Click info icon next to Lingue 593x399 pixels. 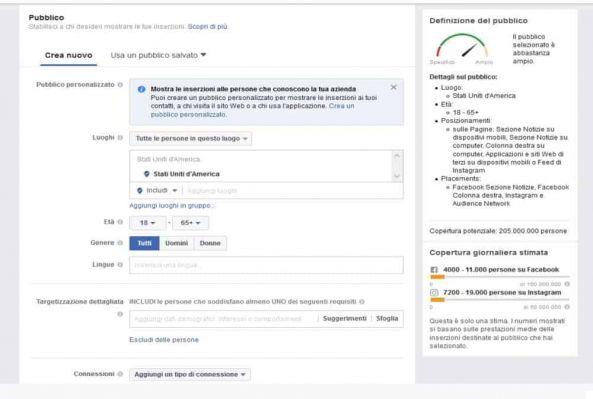click(120, 265)
